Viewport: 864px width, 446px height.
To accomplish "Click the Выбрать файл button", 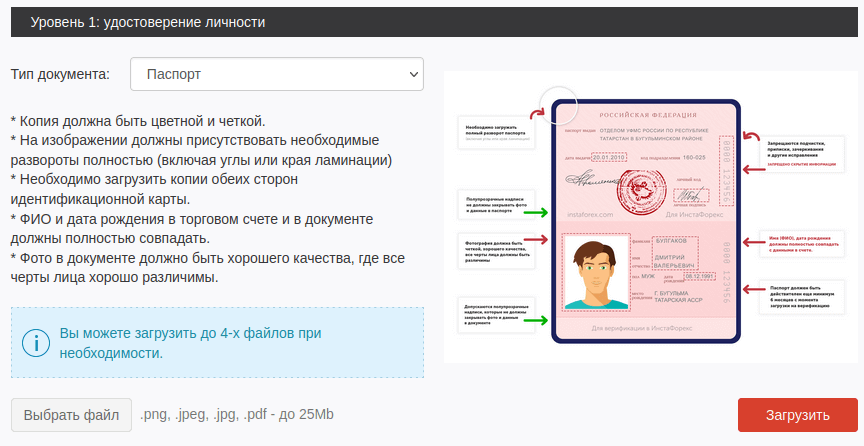I will click(x=71, y=415).
